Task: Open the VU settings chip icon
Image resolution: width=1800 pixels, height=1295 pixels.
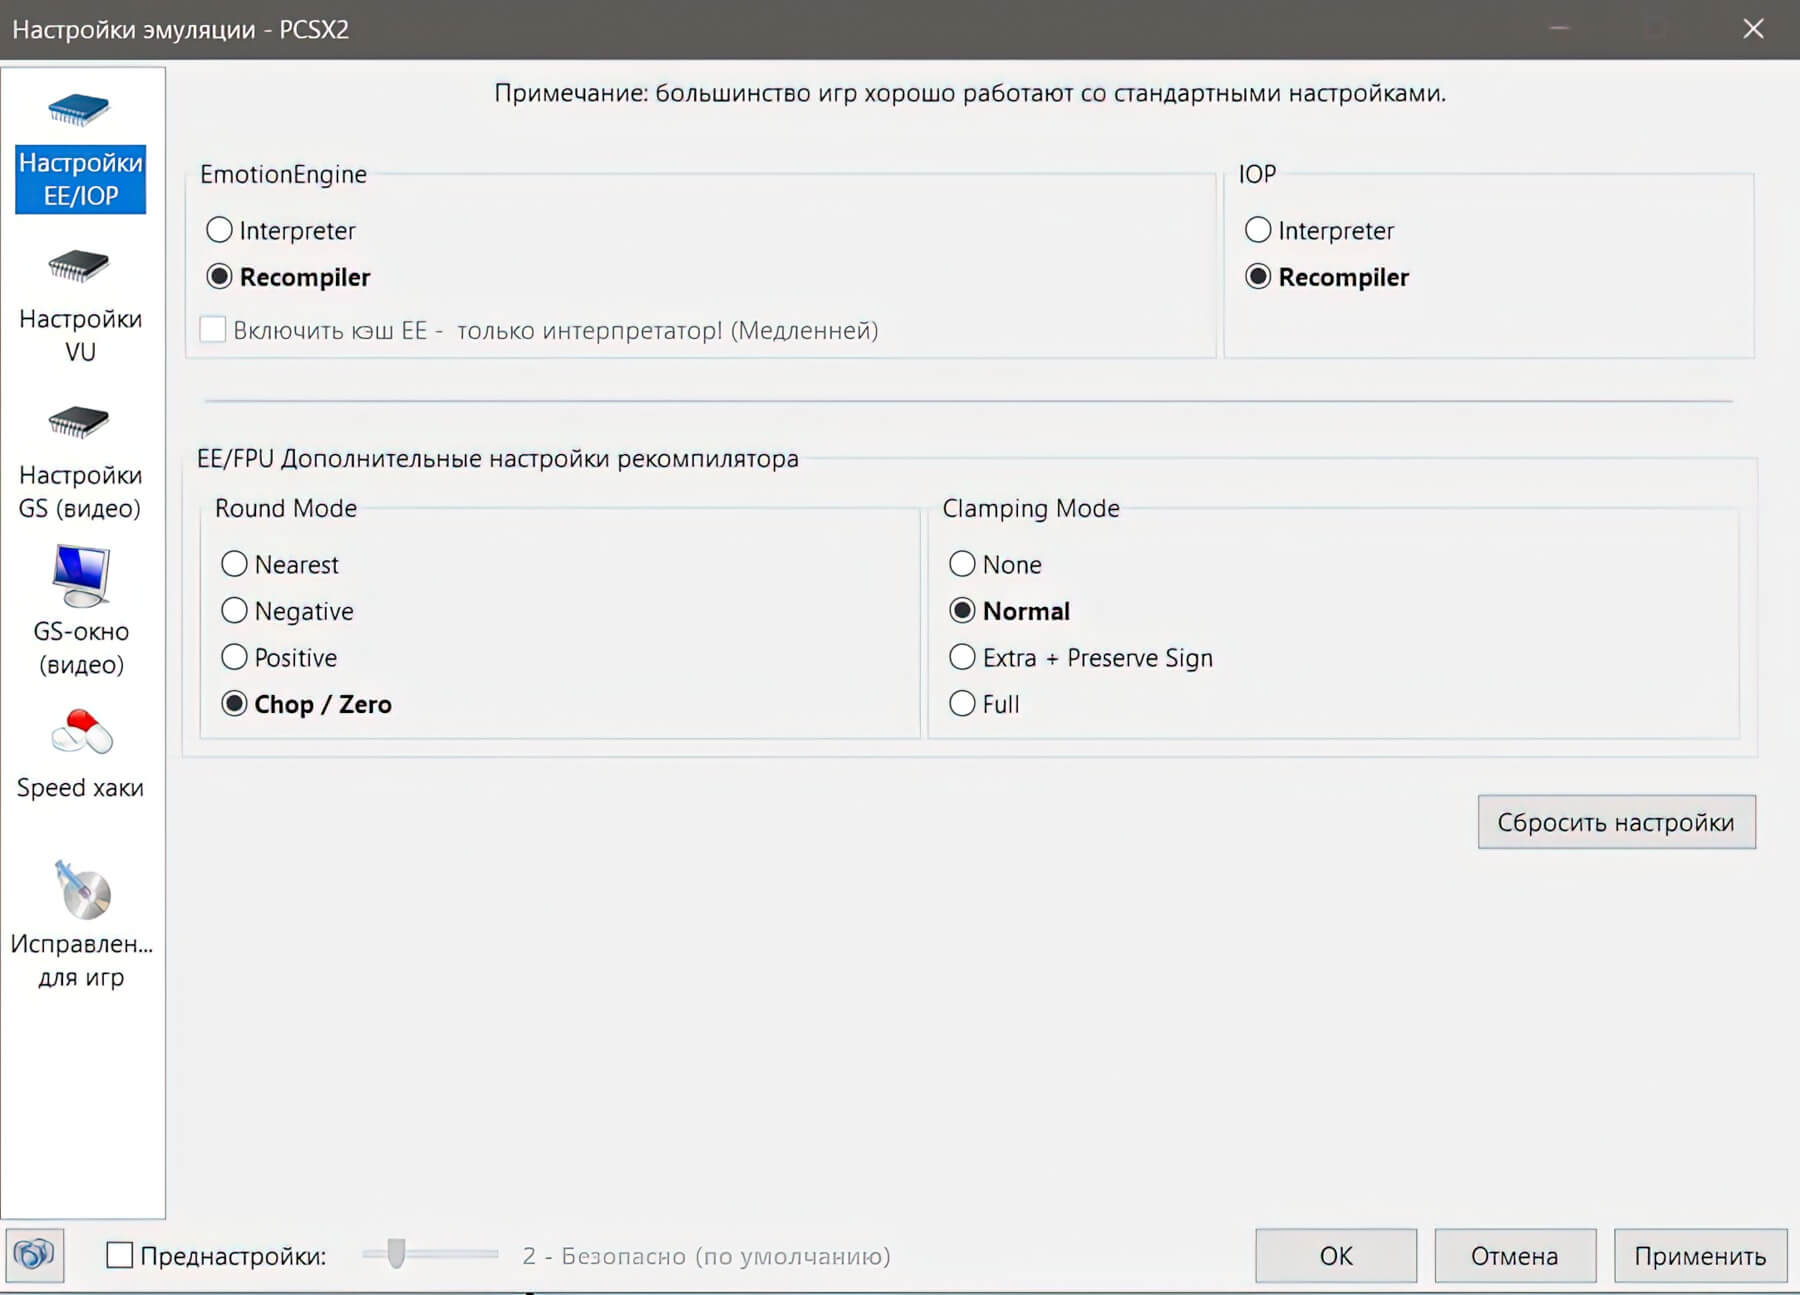Action: pos(79,267)
